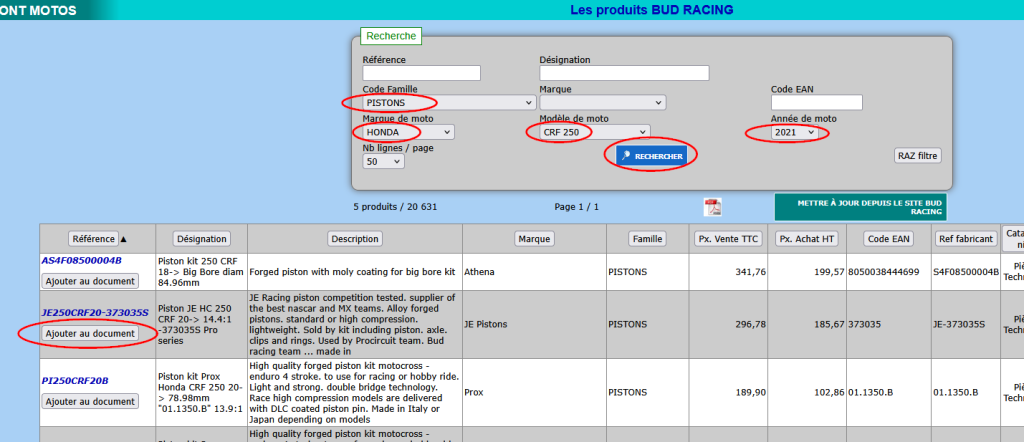Click Mettre à jour depuis le site Bud Racing

coord(860,207)
